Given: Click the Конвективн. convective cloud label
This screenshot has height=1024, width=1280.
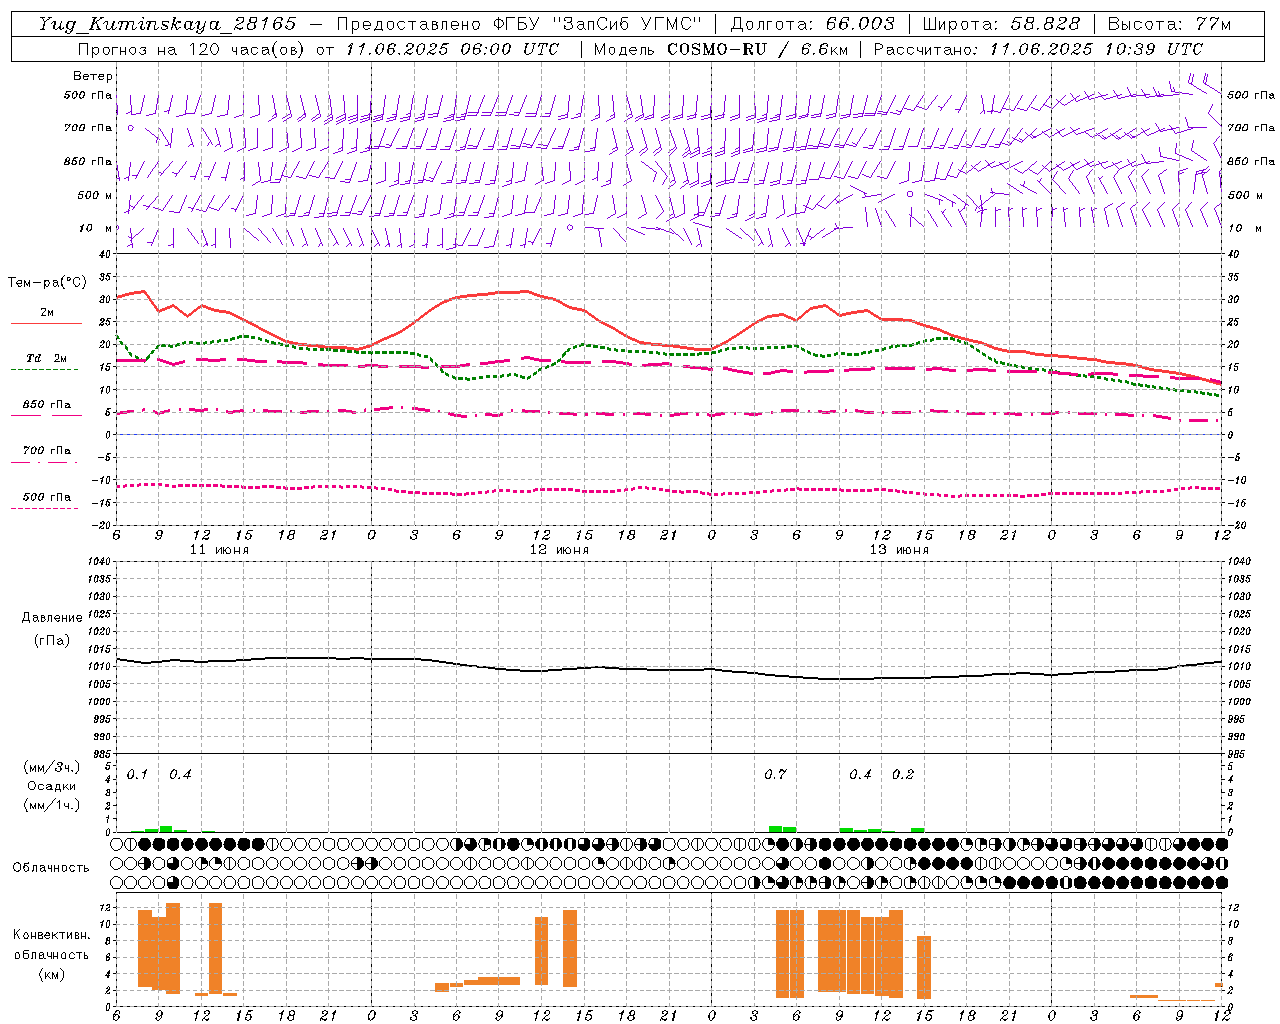Looking at the screenshot, I should click(52, 935).
